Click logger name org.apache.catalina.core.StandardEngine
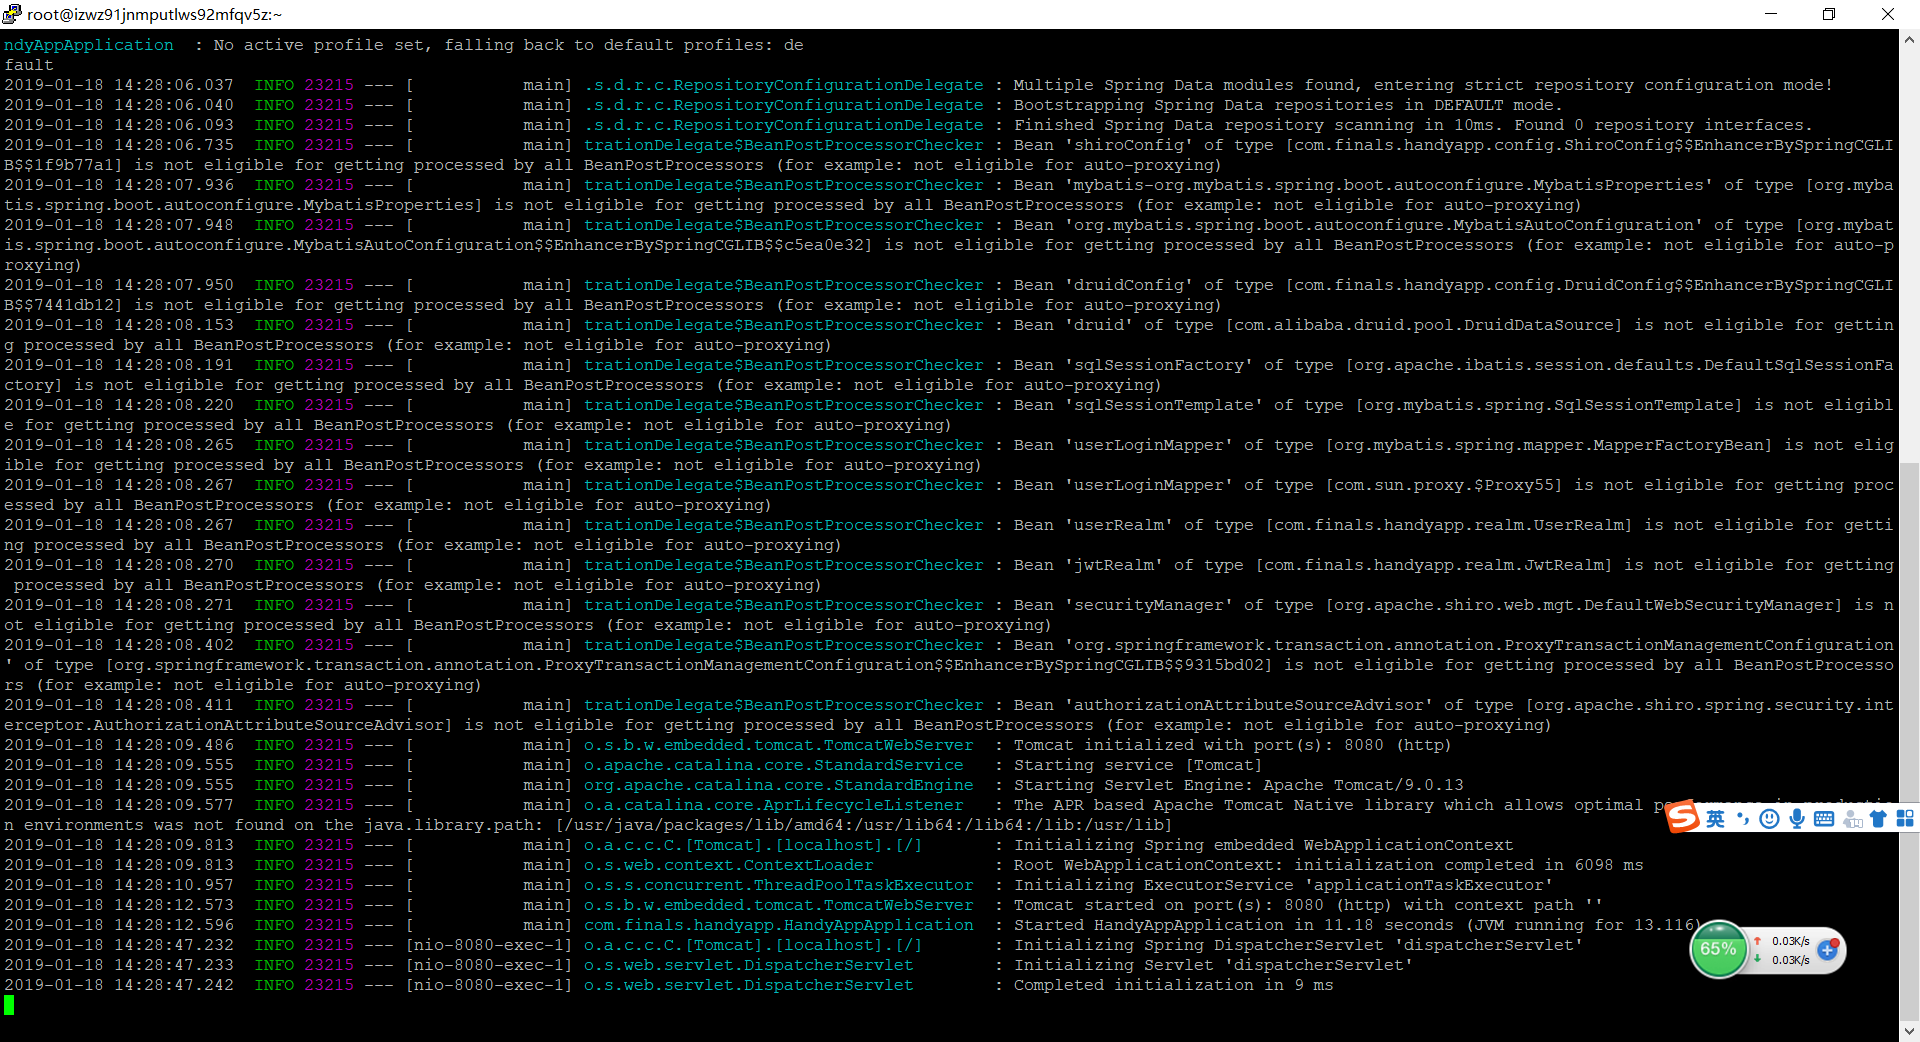This screenshot has width=1920, height=1042. [x=779, y=785]
